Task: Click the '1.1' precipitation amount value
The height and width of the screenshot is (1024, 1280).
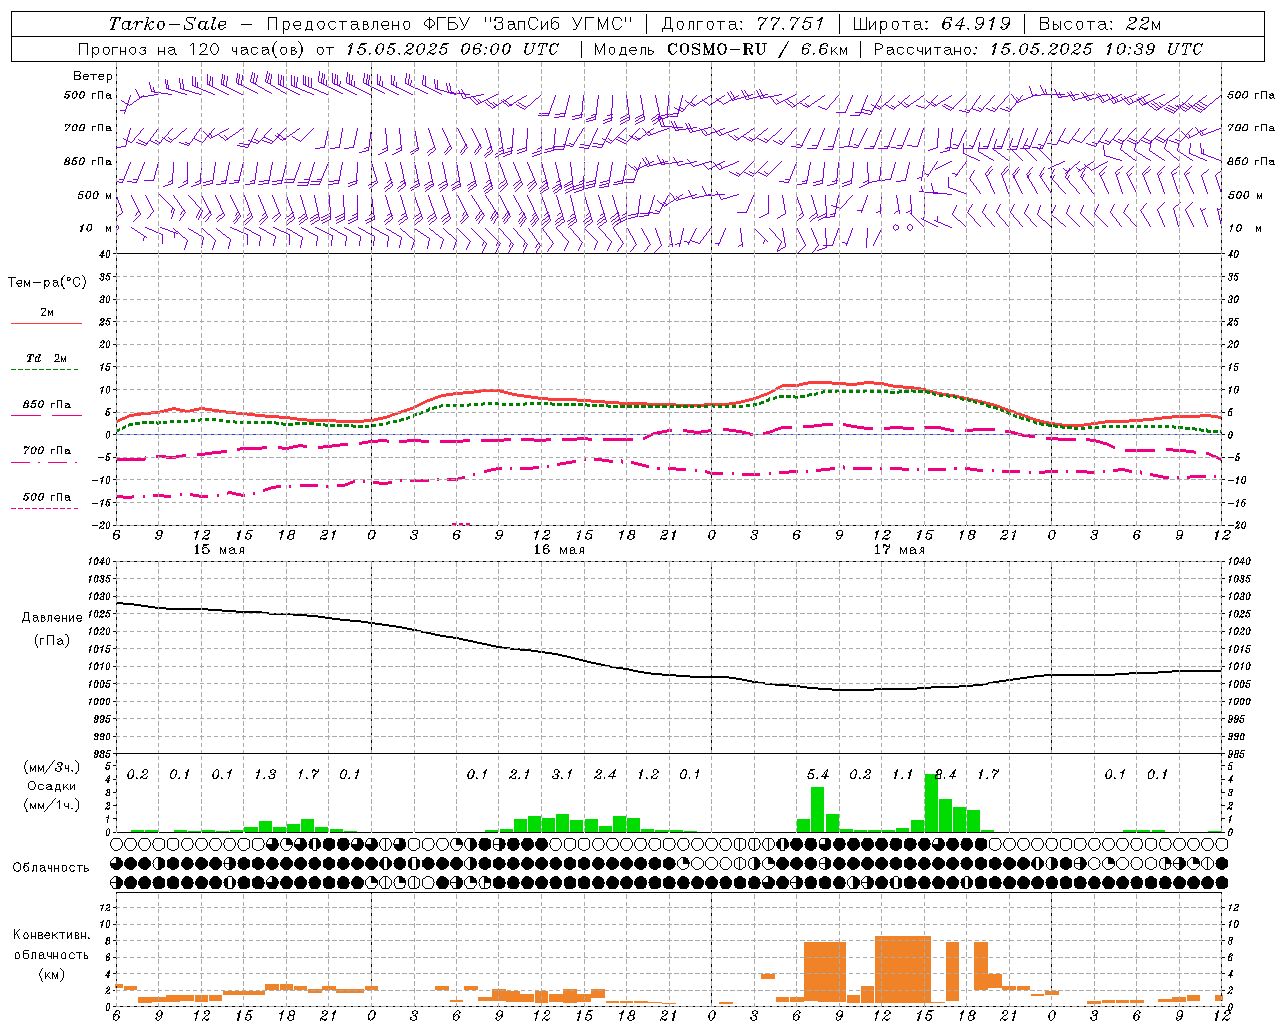Action: tap(902, 774)
